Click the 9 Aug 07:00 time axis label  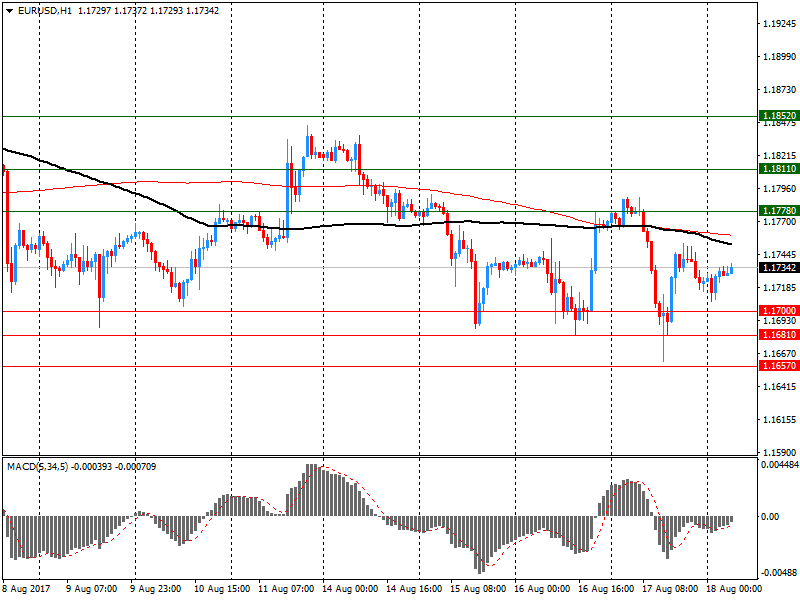point(92,589)
